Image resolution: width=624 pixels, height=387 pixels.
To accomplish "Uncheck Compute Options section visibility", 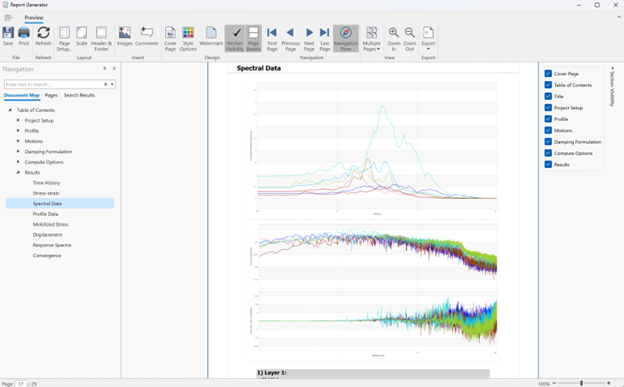I will point(548,153).
